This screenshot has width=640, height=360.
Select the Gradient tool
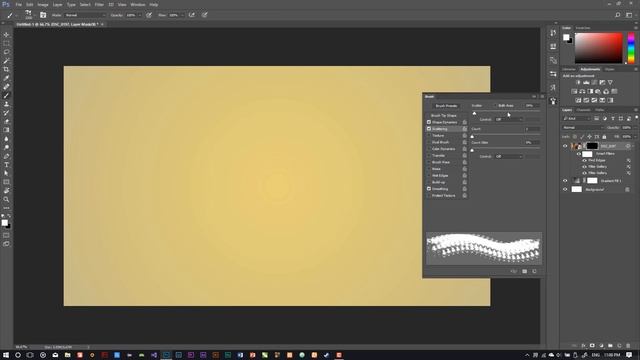[x=6, y=130]
